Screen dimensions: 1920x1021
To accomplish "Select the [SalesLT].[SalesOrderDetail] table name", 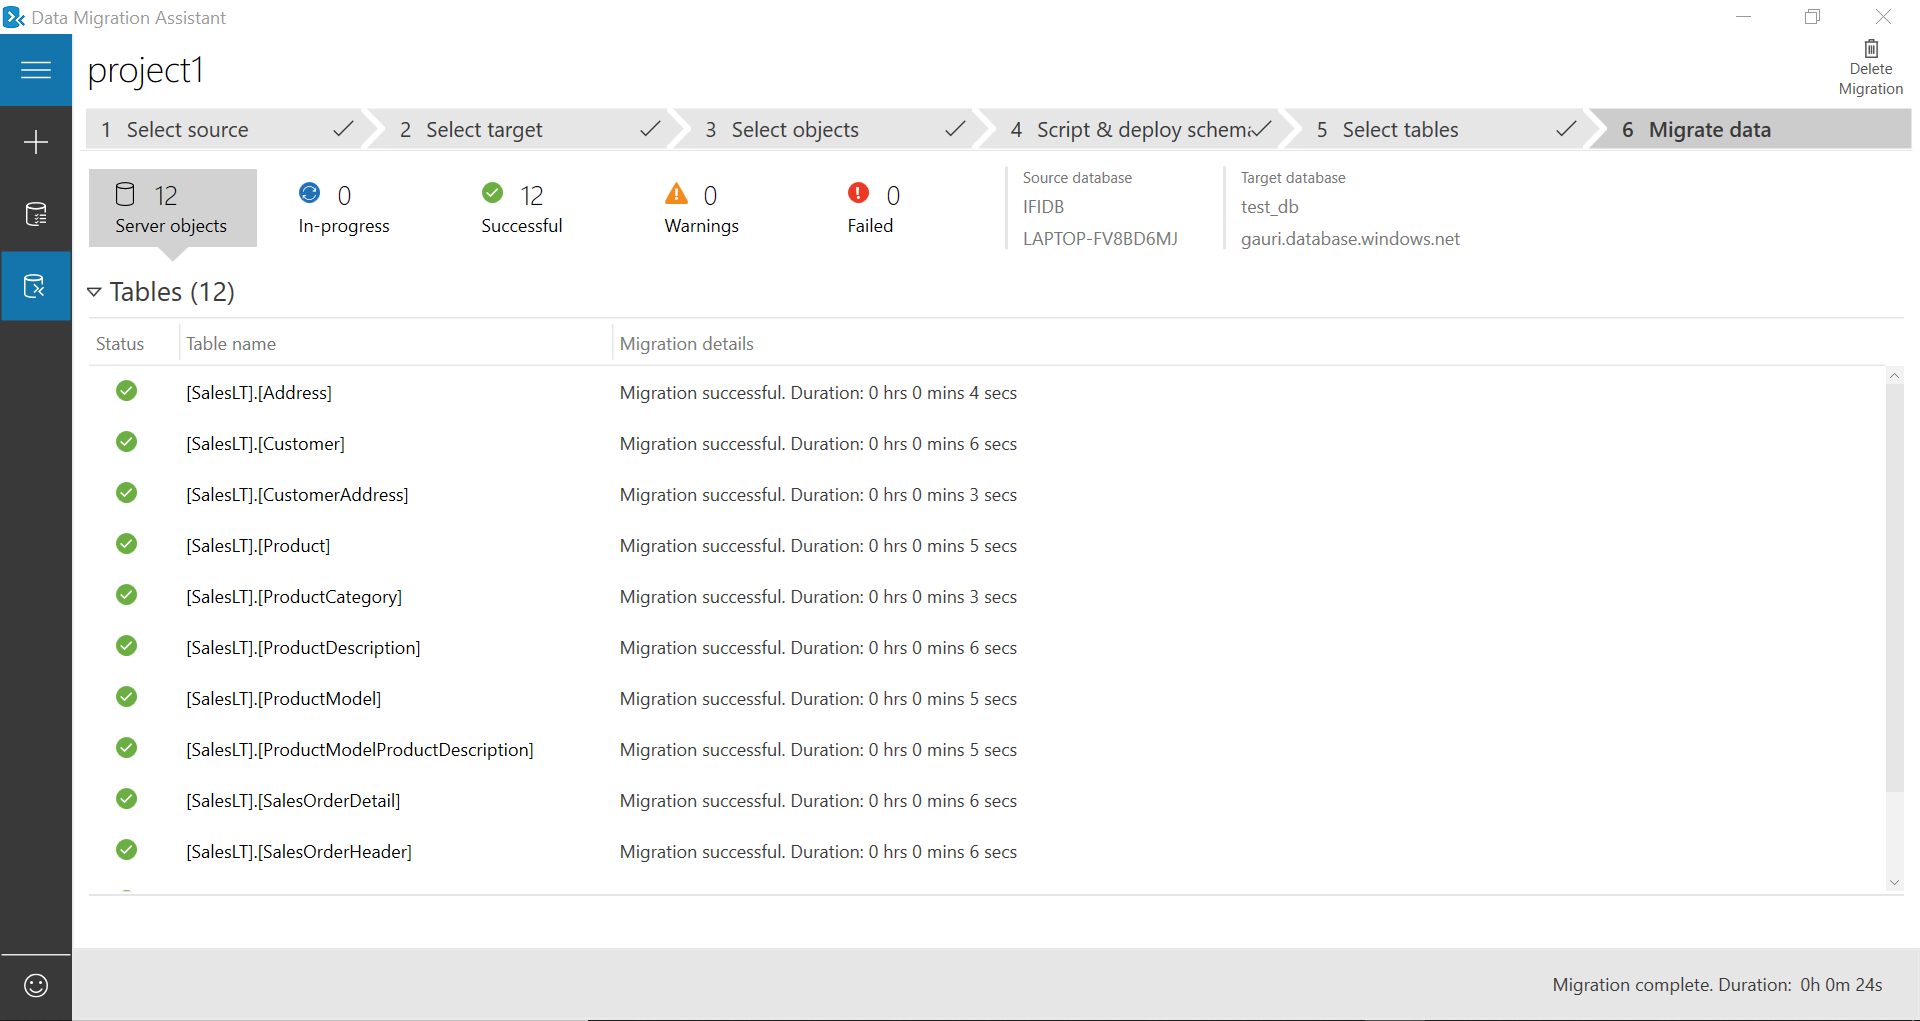I will click(x=293, y=801).
